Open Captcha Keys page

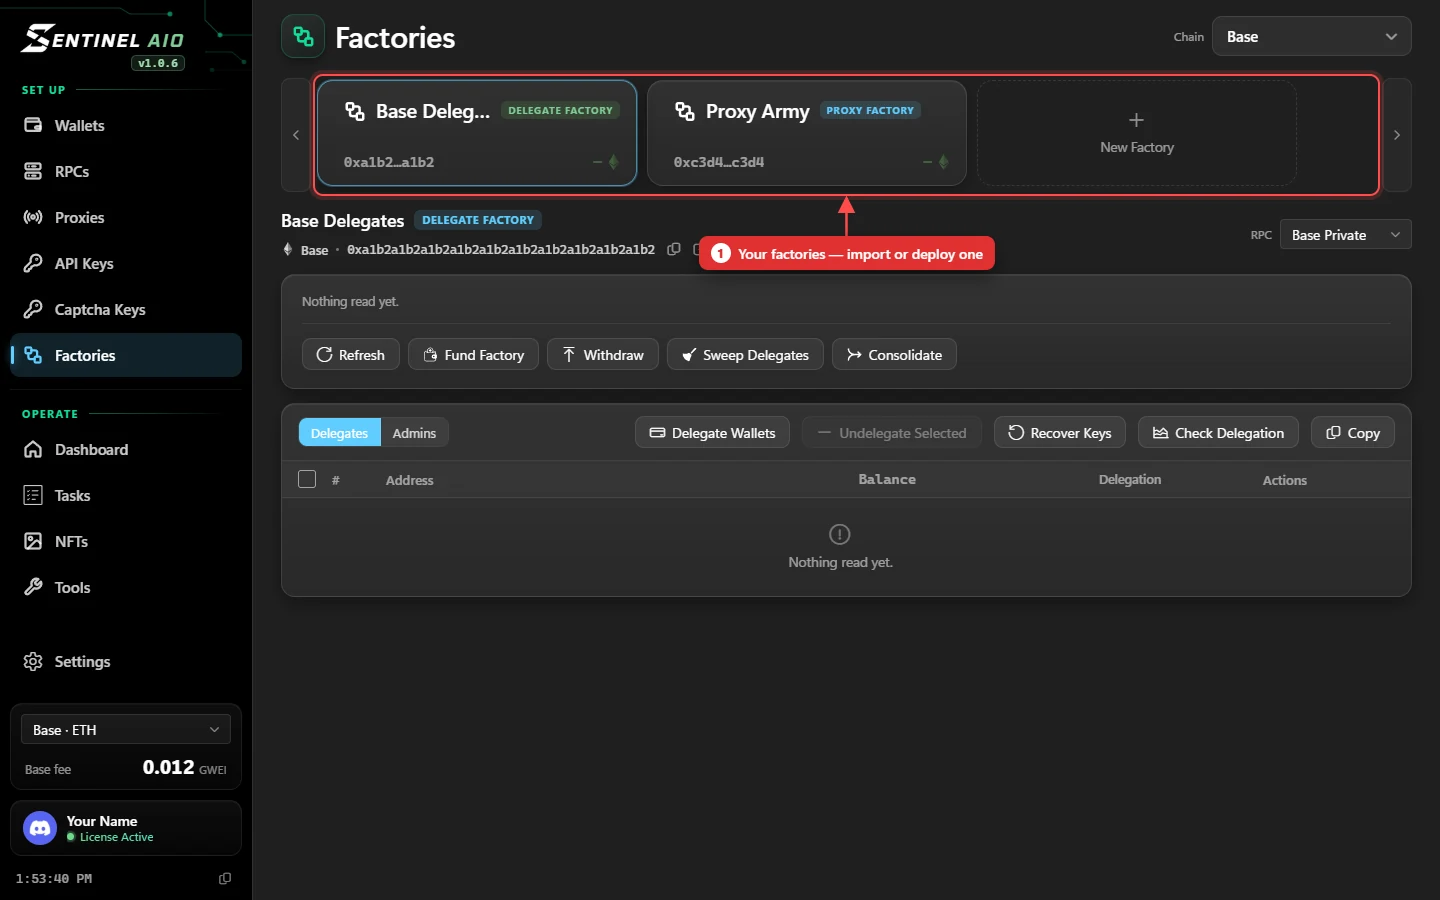126,310
